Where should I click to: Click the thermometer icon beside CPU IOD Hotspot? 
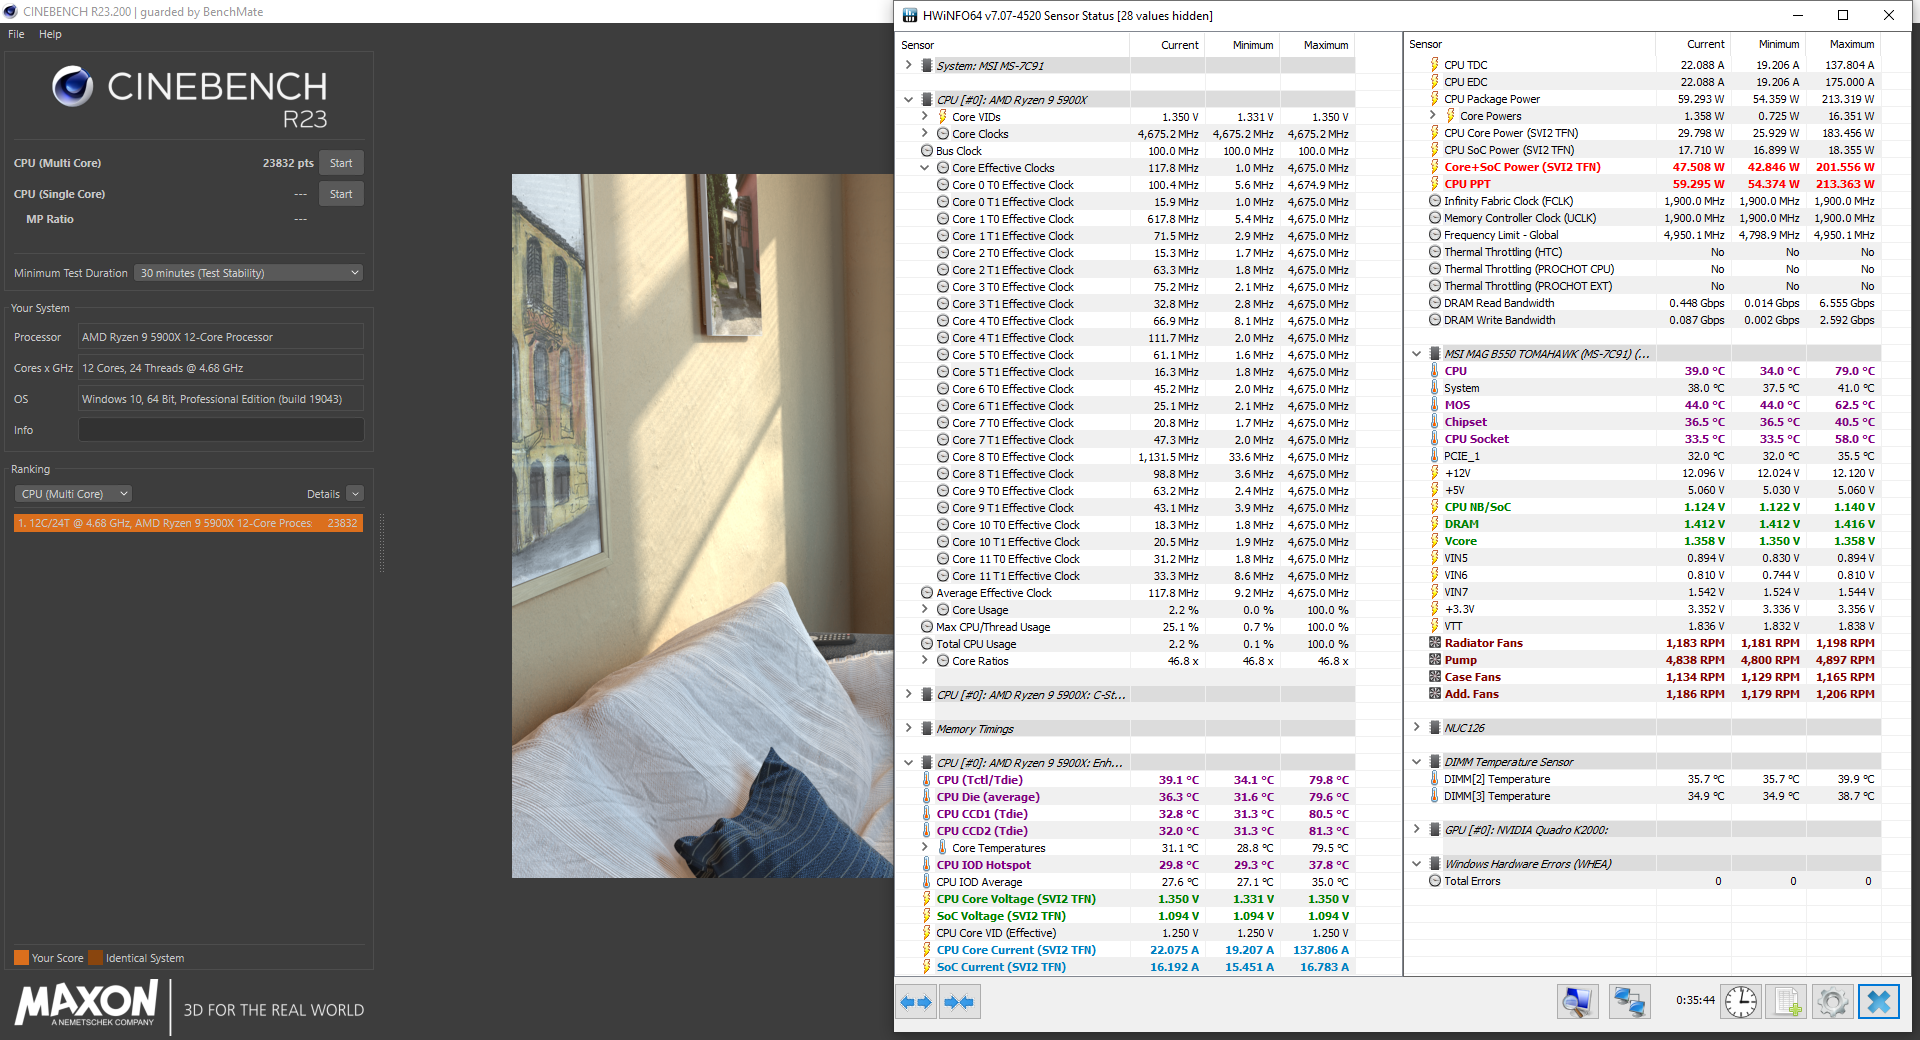[927, 865]
